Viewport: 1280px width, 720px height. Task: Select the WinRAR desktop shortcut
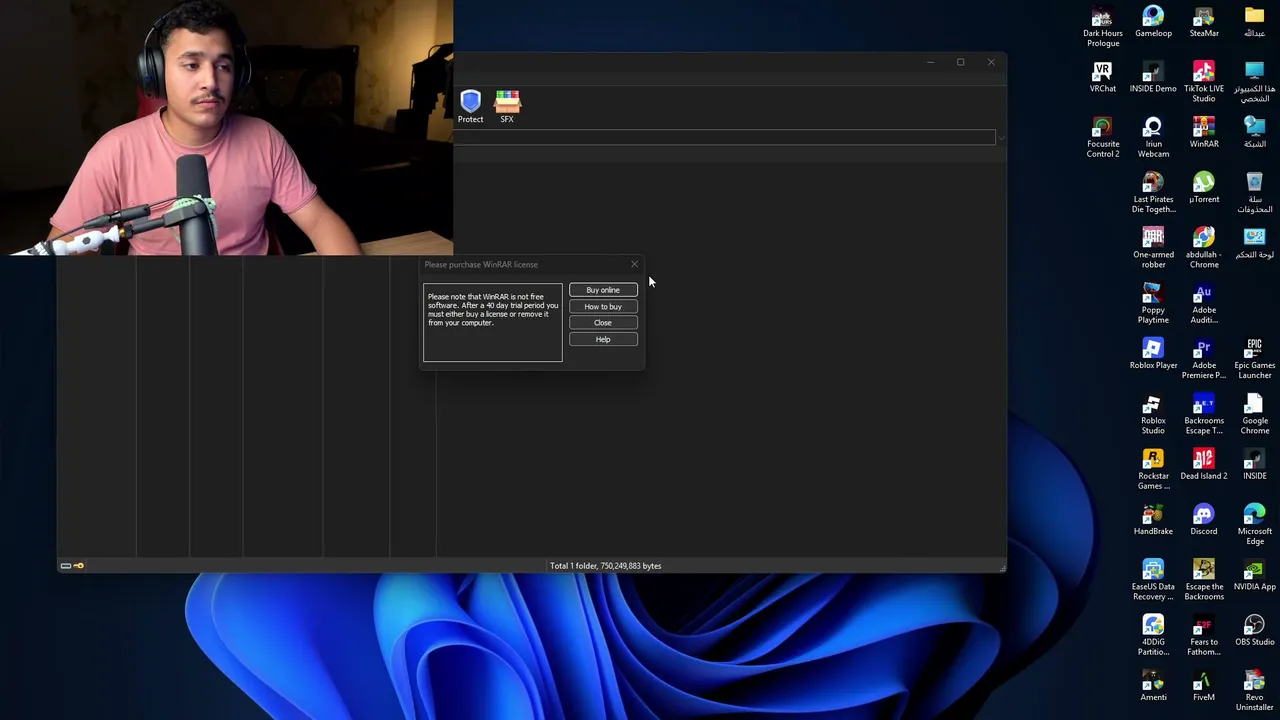tap(1204, 133)
